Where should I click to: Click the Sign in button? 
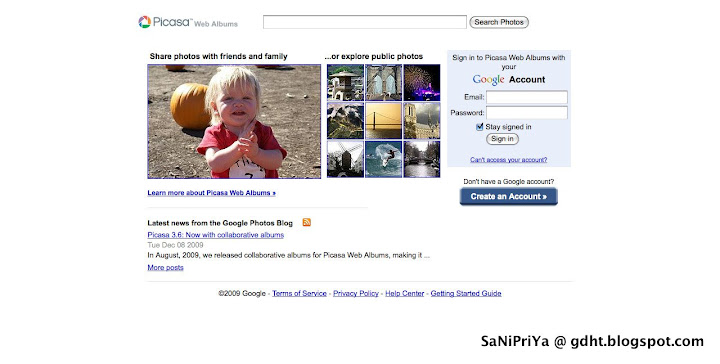coord(502,139)
